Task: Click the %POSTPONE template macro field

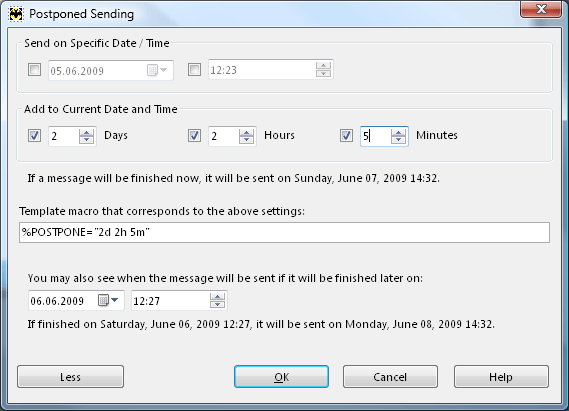Action: [284, 233]
